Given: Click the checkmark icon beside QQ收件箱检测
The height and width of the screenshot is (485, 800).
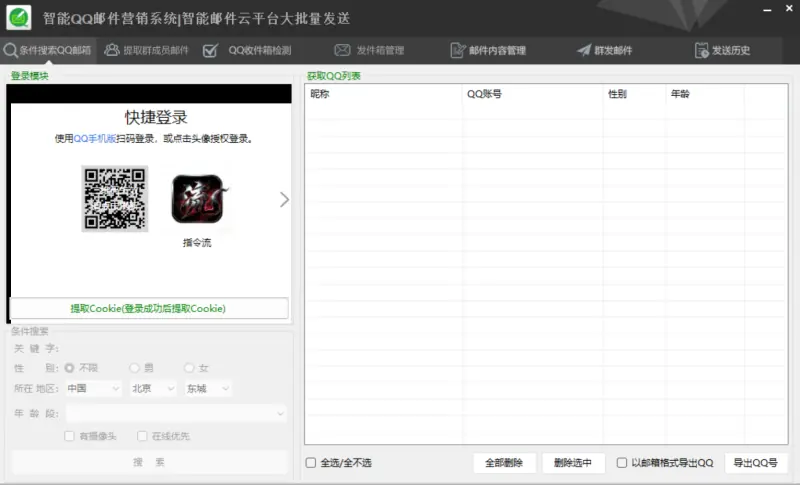Looking at the screenshot, I should click(210, 50).
